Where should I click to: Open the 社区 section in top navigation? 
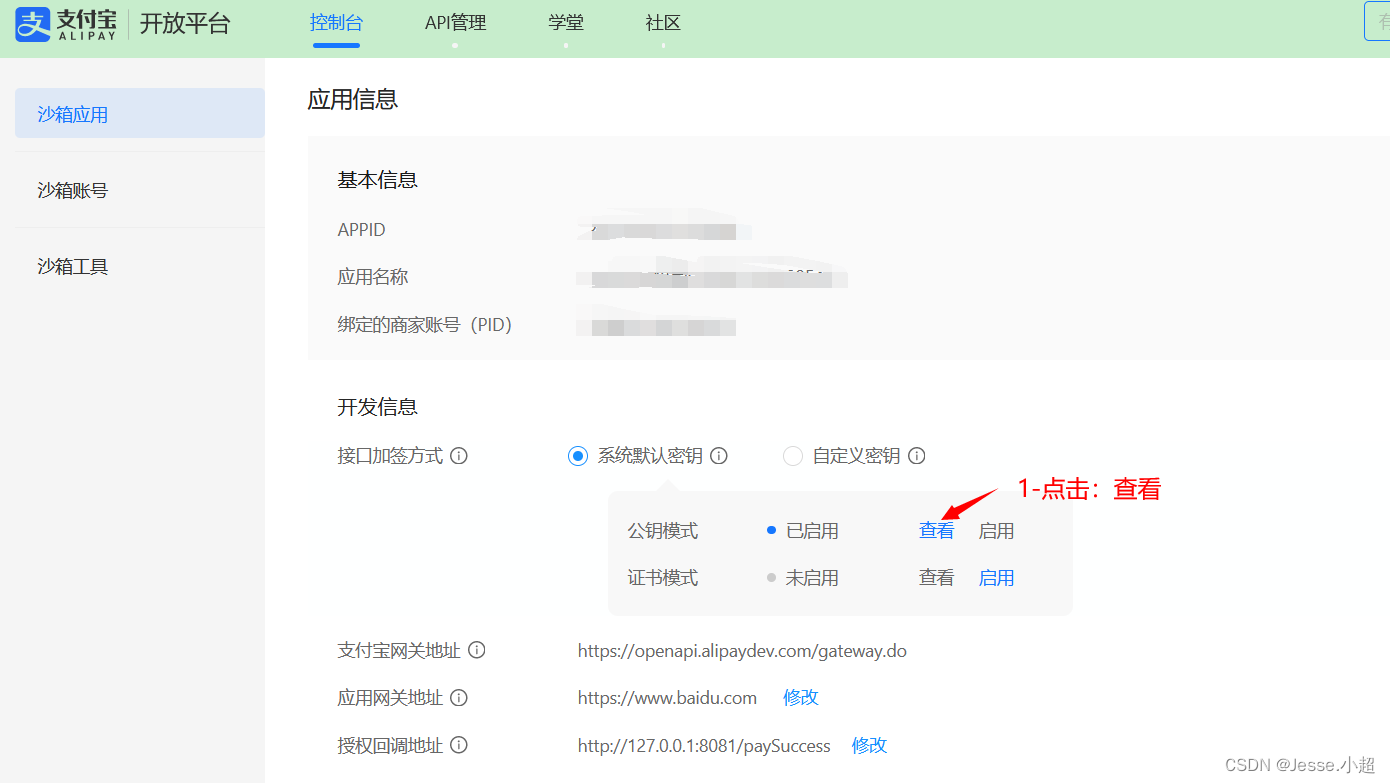pos(663,22)
